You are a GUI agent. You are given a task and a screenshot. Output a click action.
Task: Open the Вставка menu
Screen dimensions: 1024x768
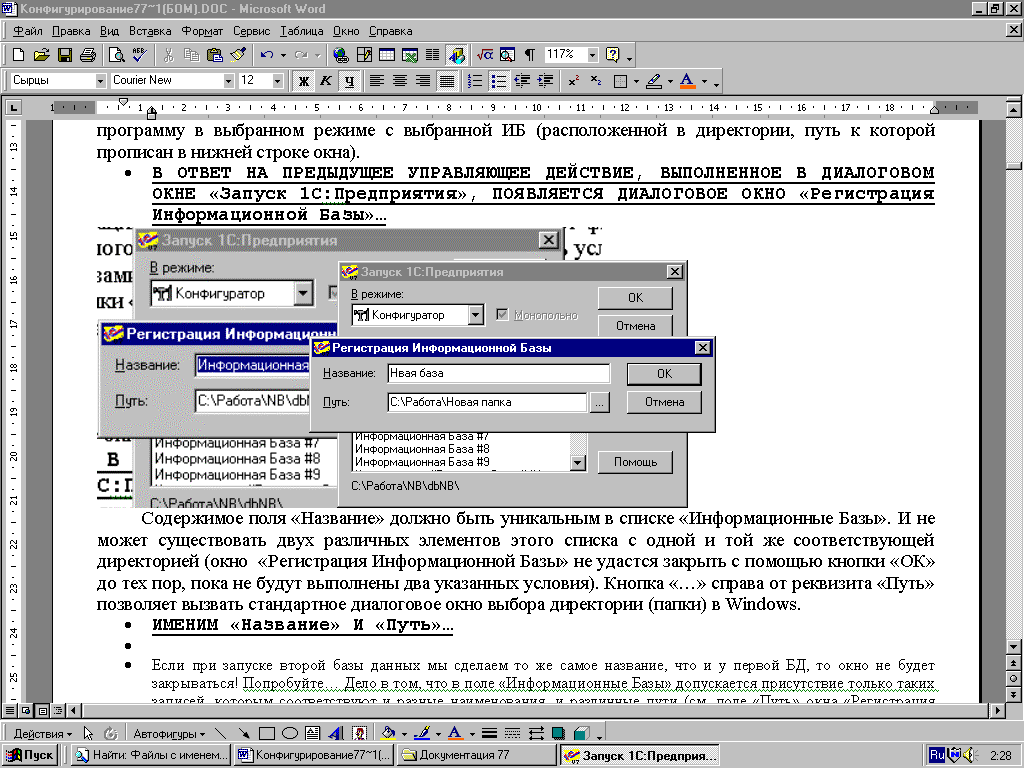(x=150, y=31)
